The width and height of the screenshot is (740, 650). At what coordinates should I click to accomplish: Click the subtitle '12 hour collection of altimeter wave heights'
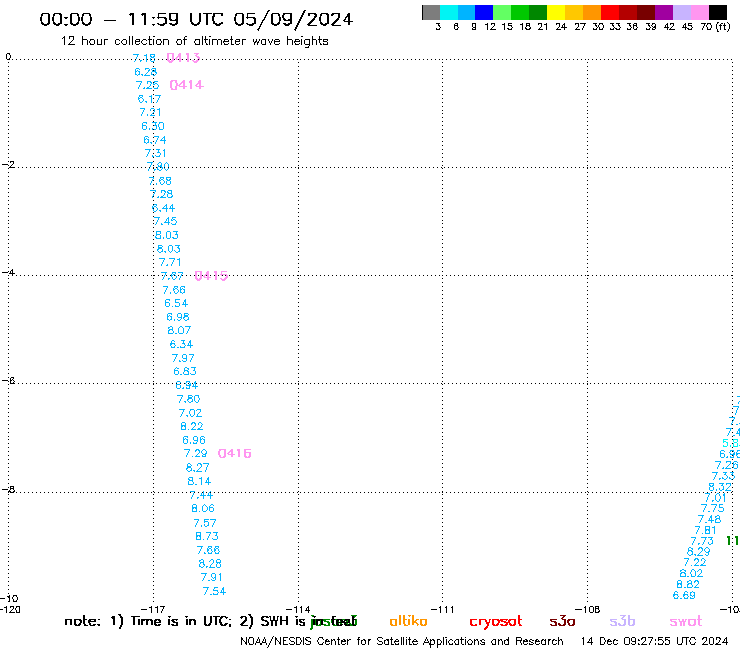194,41
